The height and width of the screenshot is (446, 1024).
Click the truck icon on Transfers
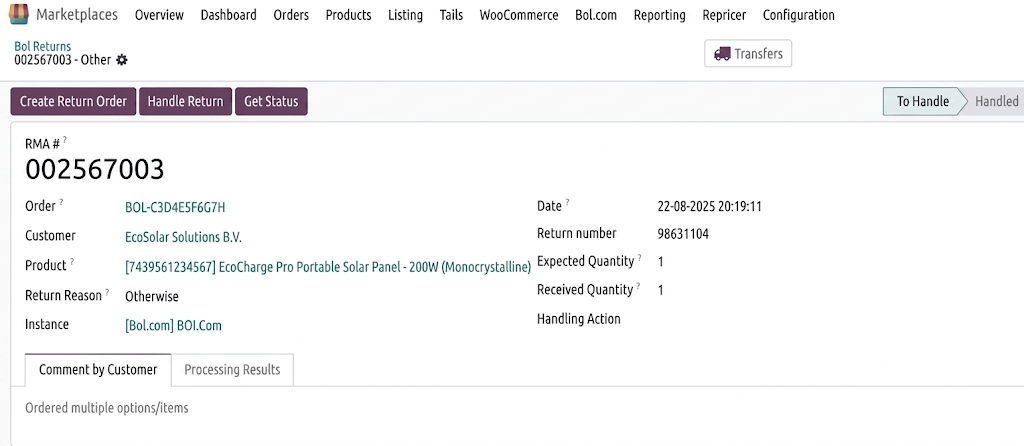point(722,54)
